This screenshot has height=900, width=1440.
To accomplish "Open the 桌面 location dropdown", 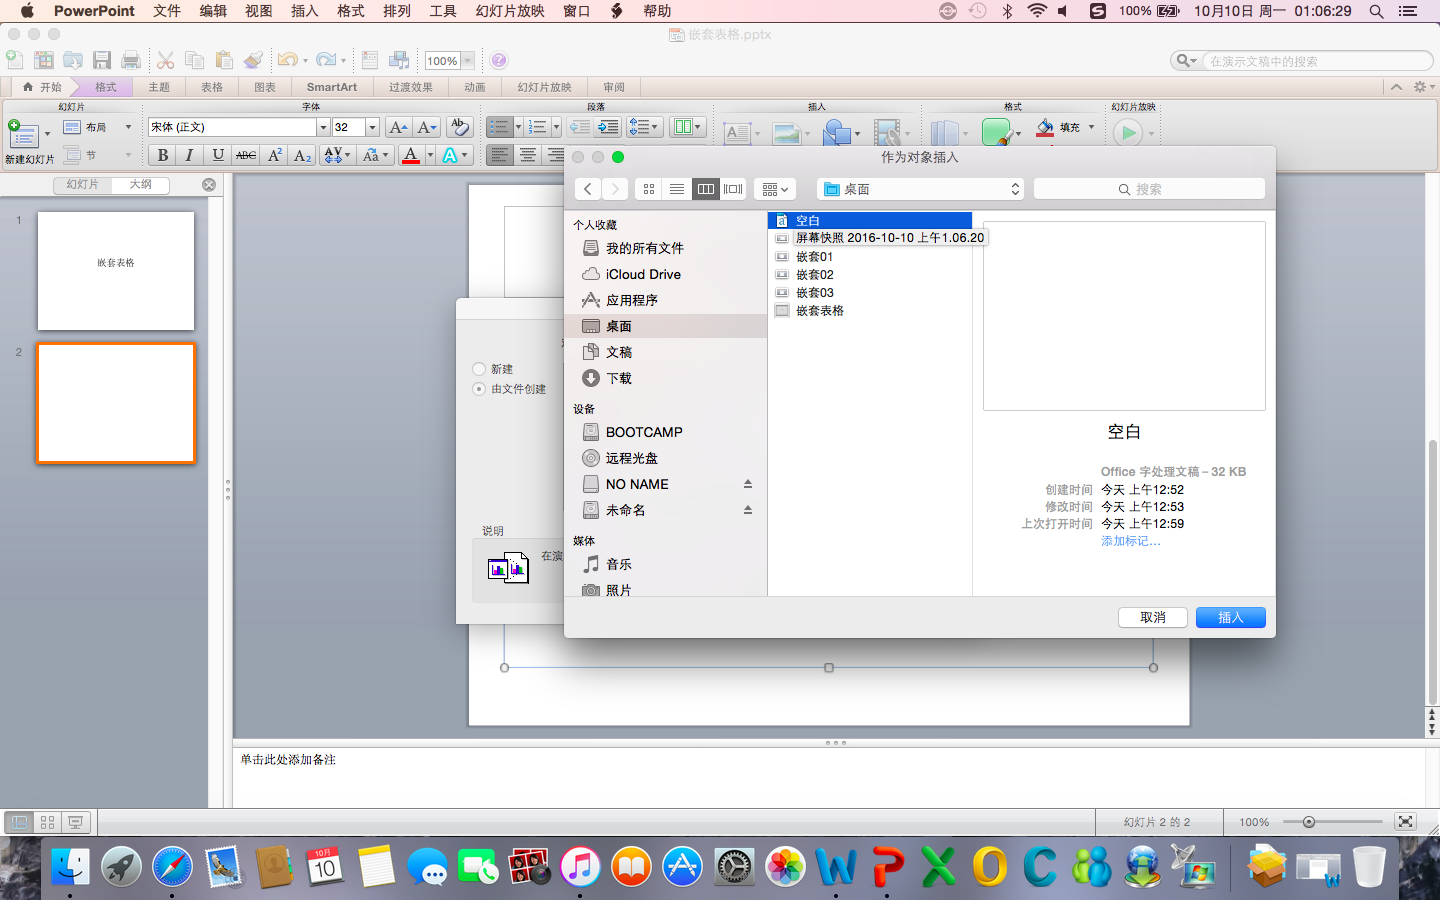I will coord(920,189).
